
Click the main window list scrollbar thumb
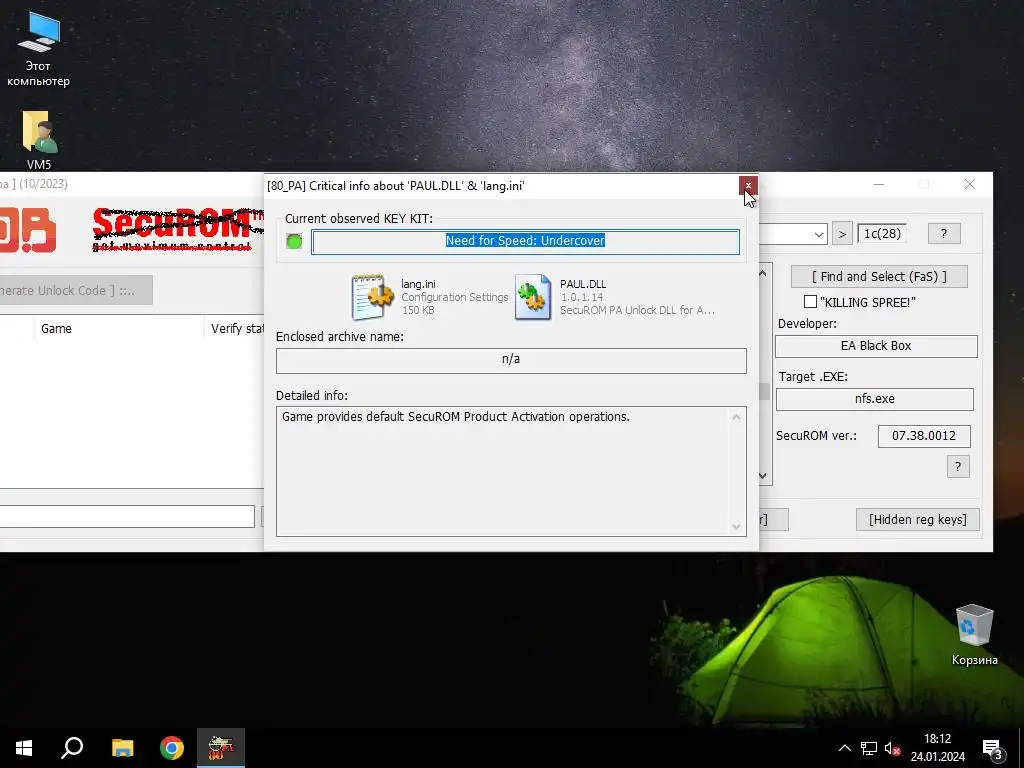[x=764, y=391]
